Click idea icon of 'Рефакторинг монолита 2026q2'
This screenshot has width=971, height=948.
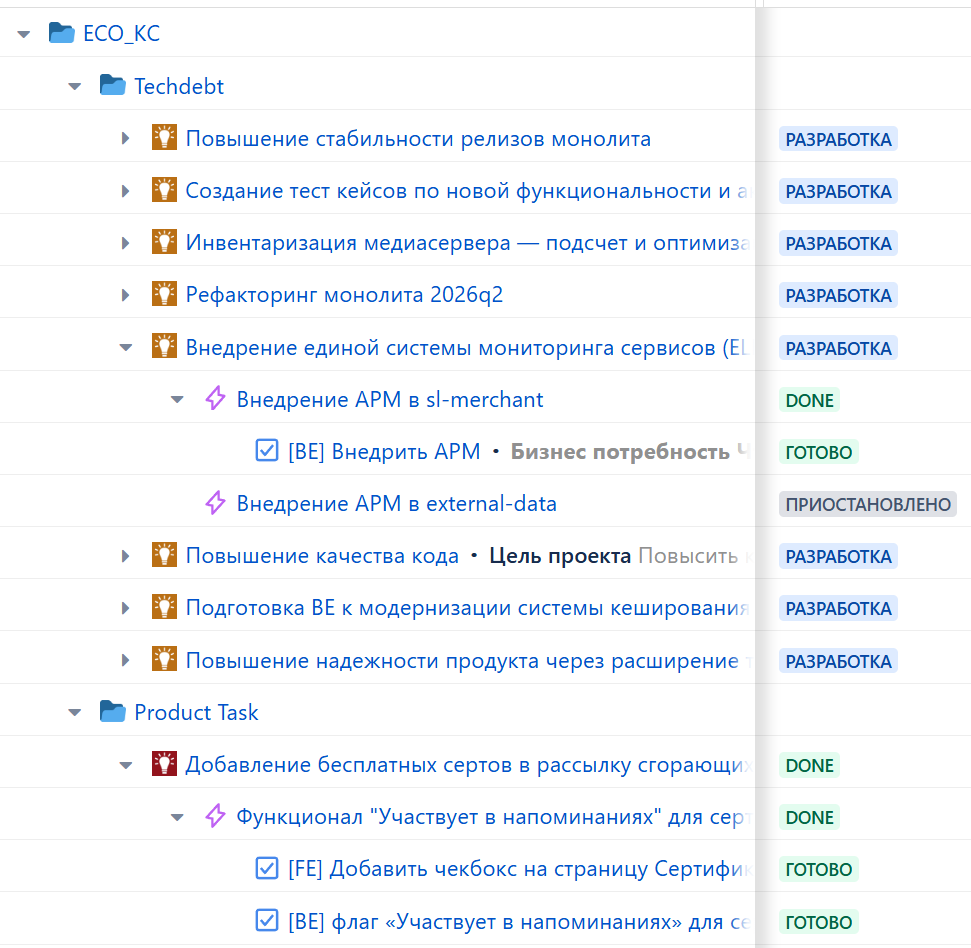[x=164, y=294]
